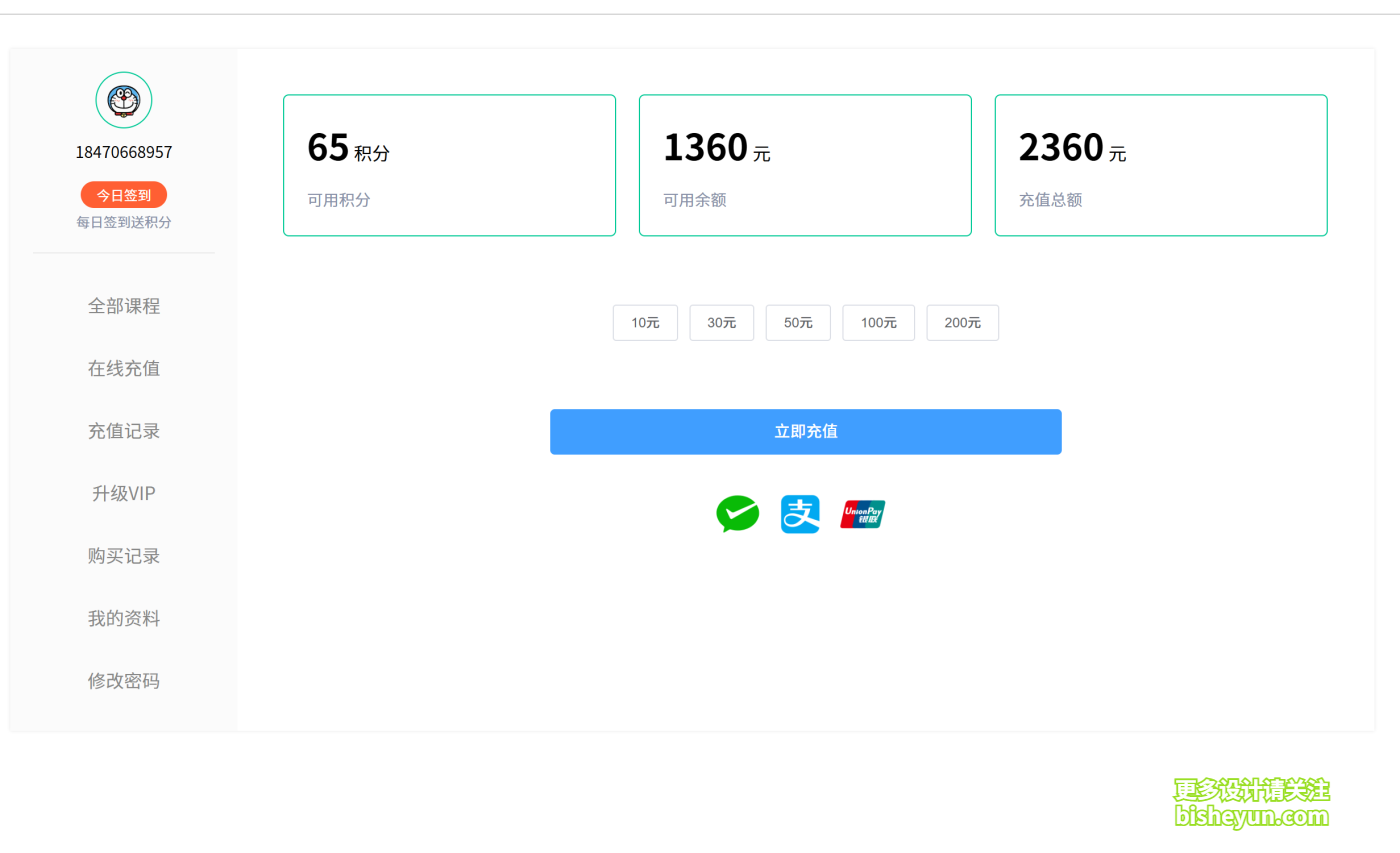Visit the bisheyun.com watermark link
Image resolution: width=1400 pixels, height=853 pixels.
(1251, 815)
